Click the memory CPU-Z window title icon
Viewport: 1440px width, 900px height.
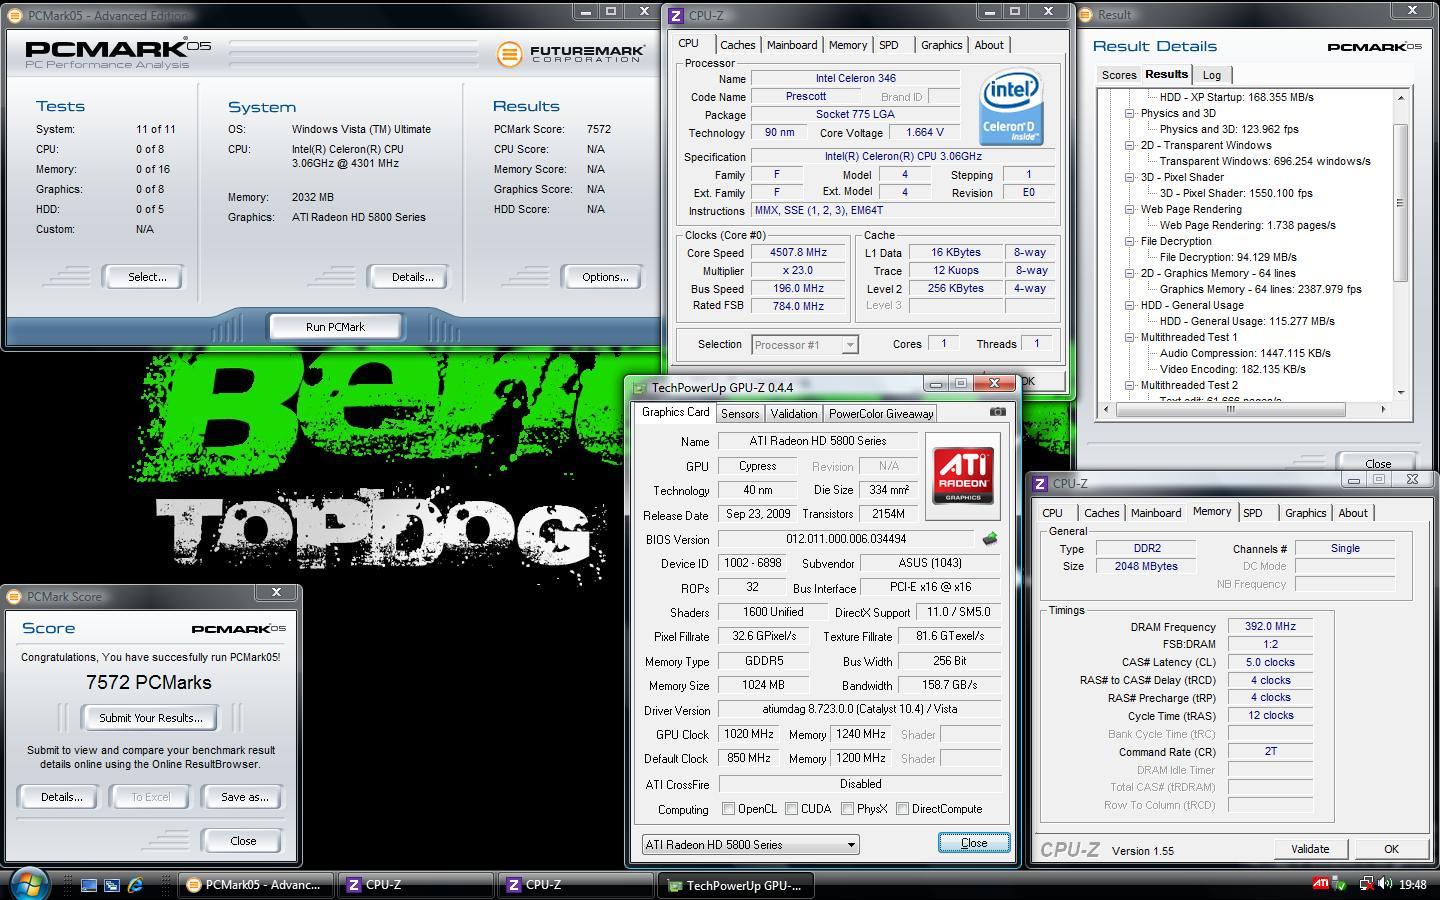pos(1041,483)
